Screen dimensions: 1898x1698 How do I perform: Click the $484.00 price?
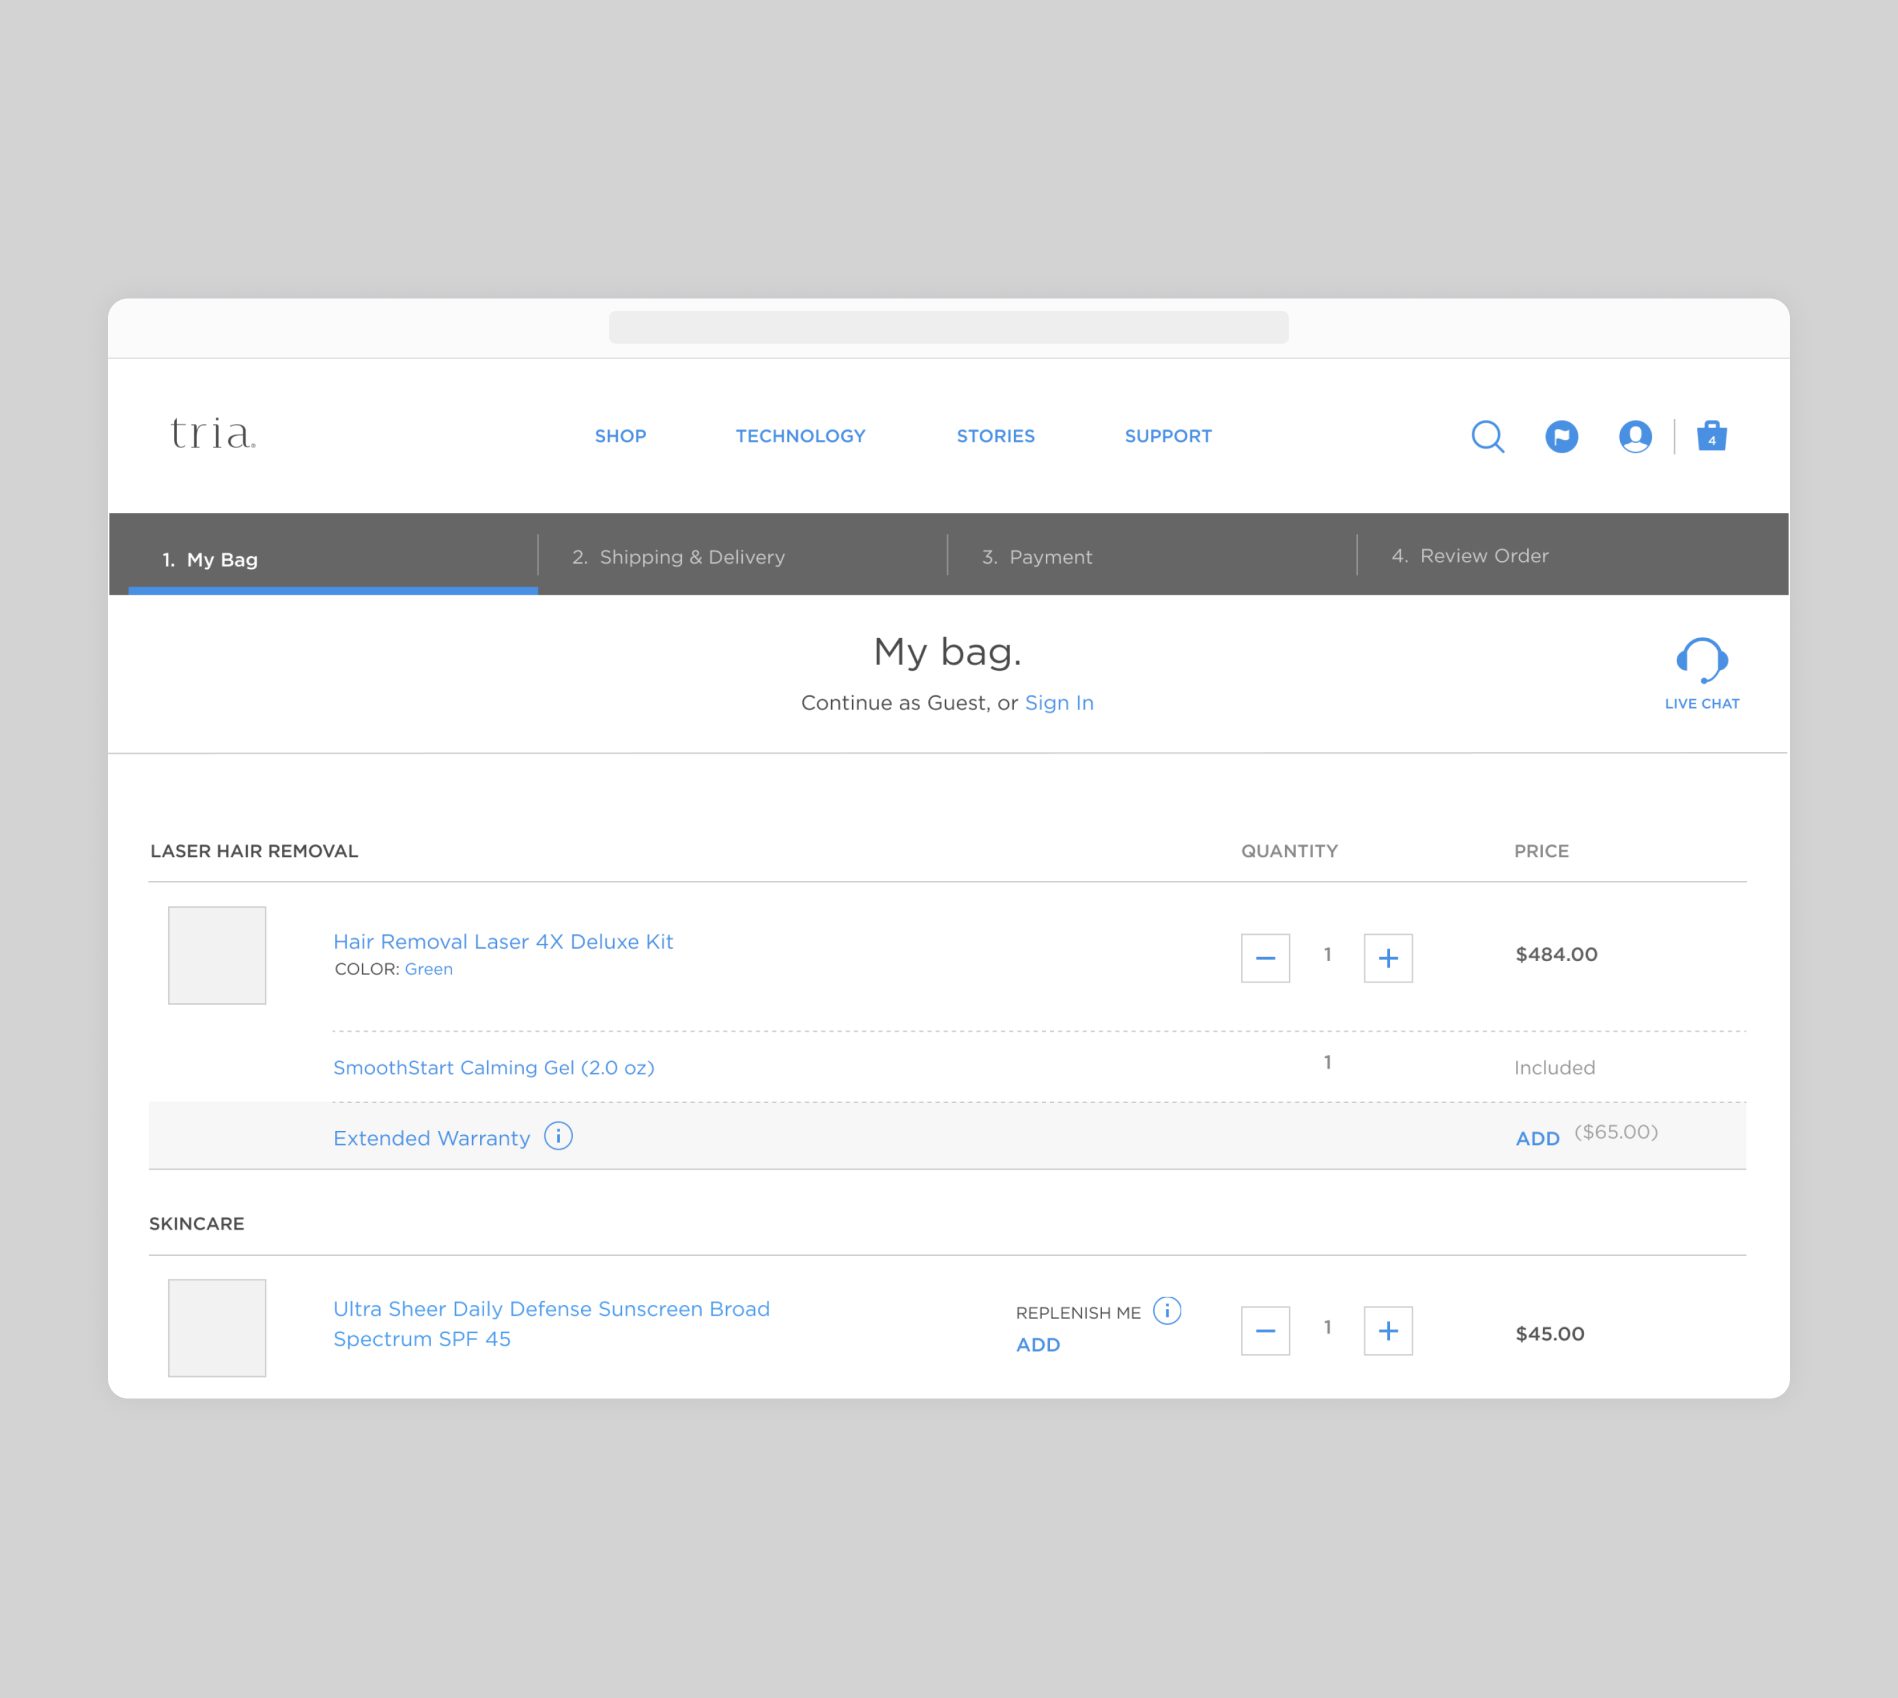[x=1556, y=954]
